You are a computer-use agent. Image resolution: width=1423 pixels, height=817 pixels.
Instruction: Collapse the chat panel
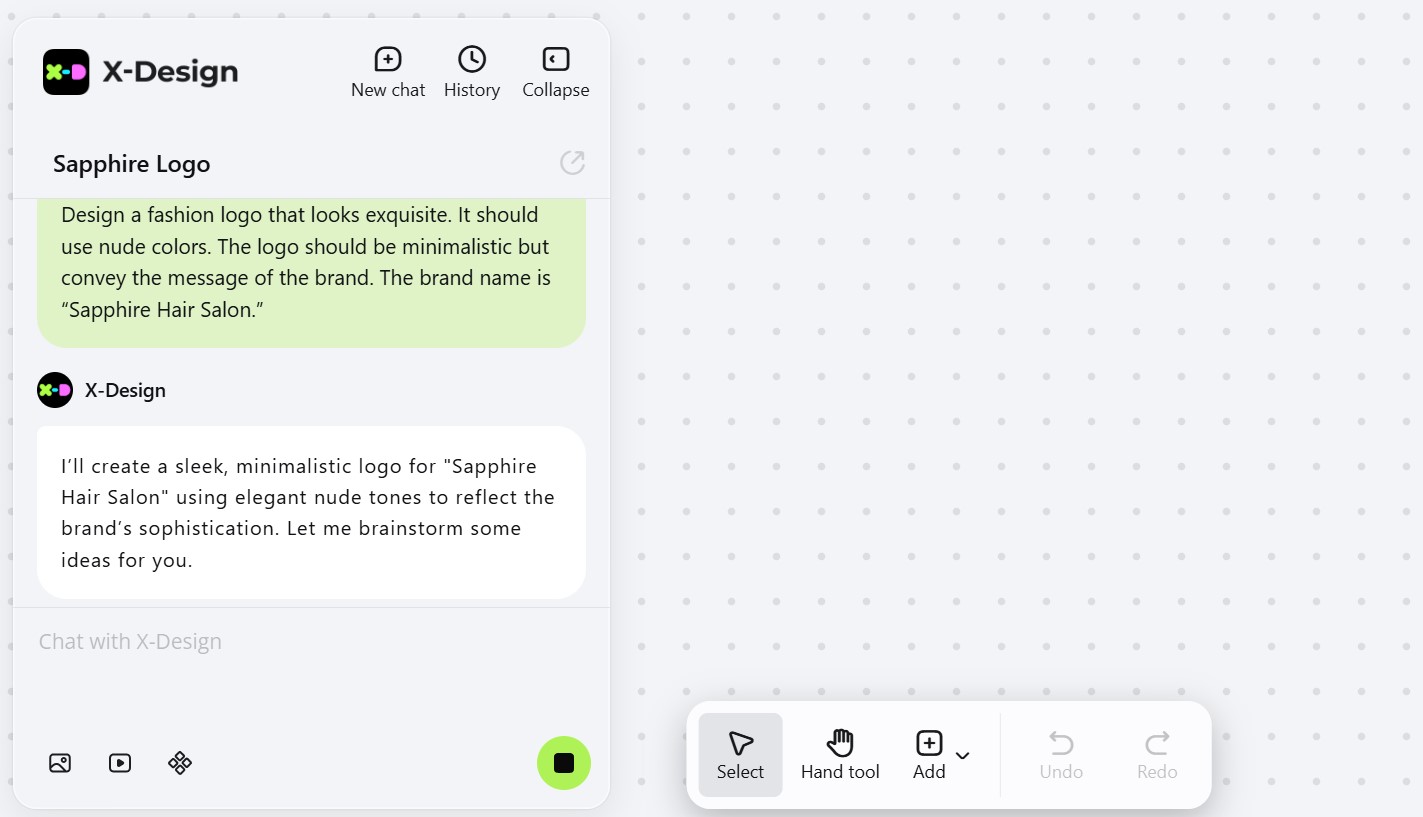[x=556, y=73]
